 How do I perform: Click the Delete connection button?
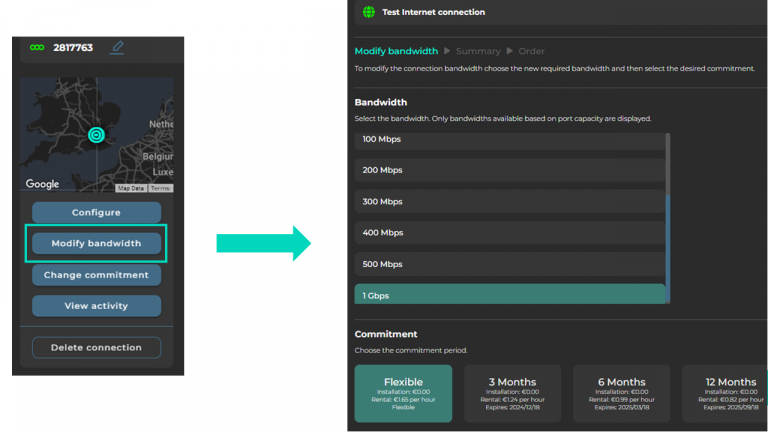96,347
